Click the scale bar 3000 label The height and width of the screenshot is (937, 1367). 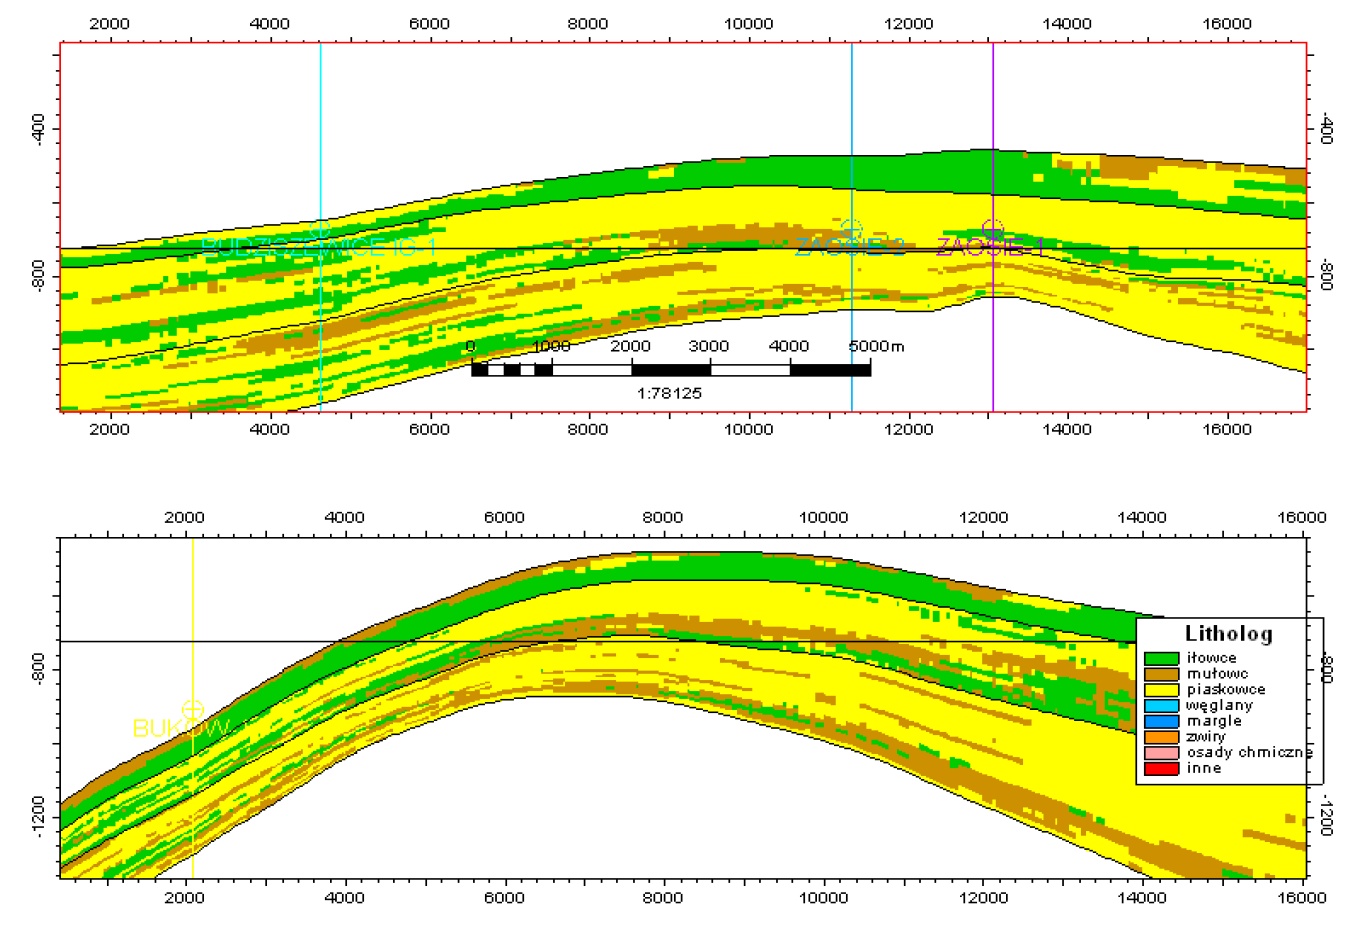tap(709, 346)
